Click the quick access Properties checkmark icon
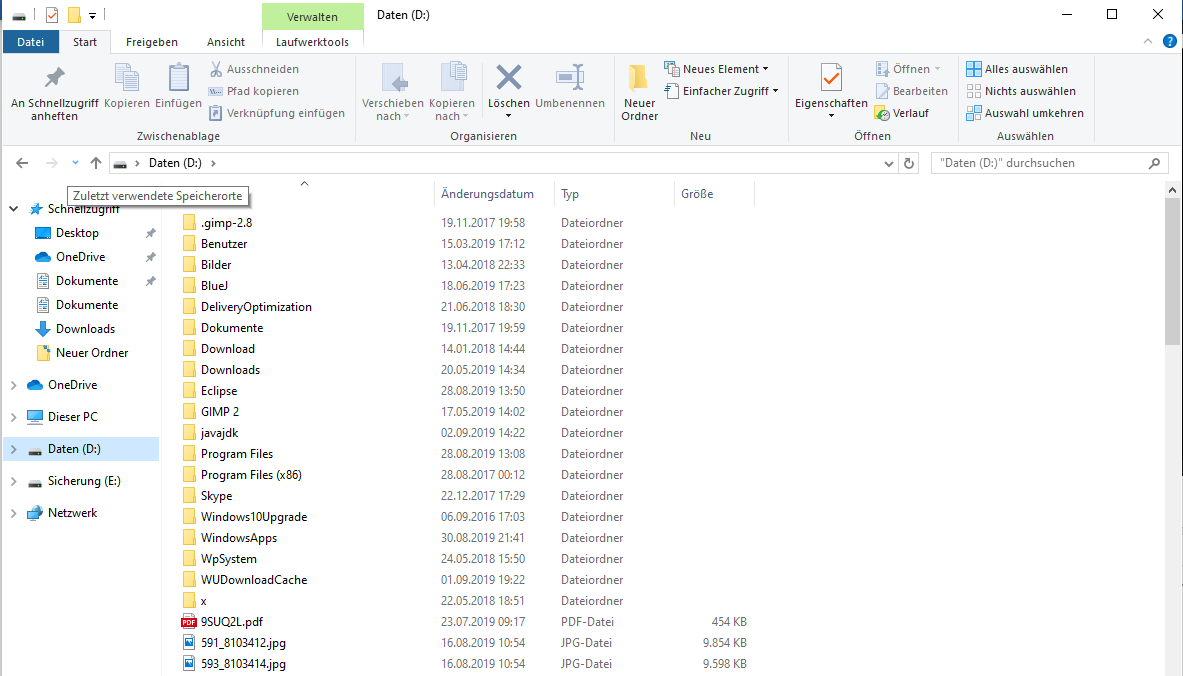Viewport: 1183px width, 676px height. point(52,15)
